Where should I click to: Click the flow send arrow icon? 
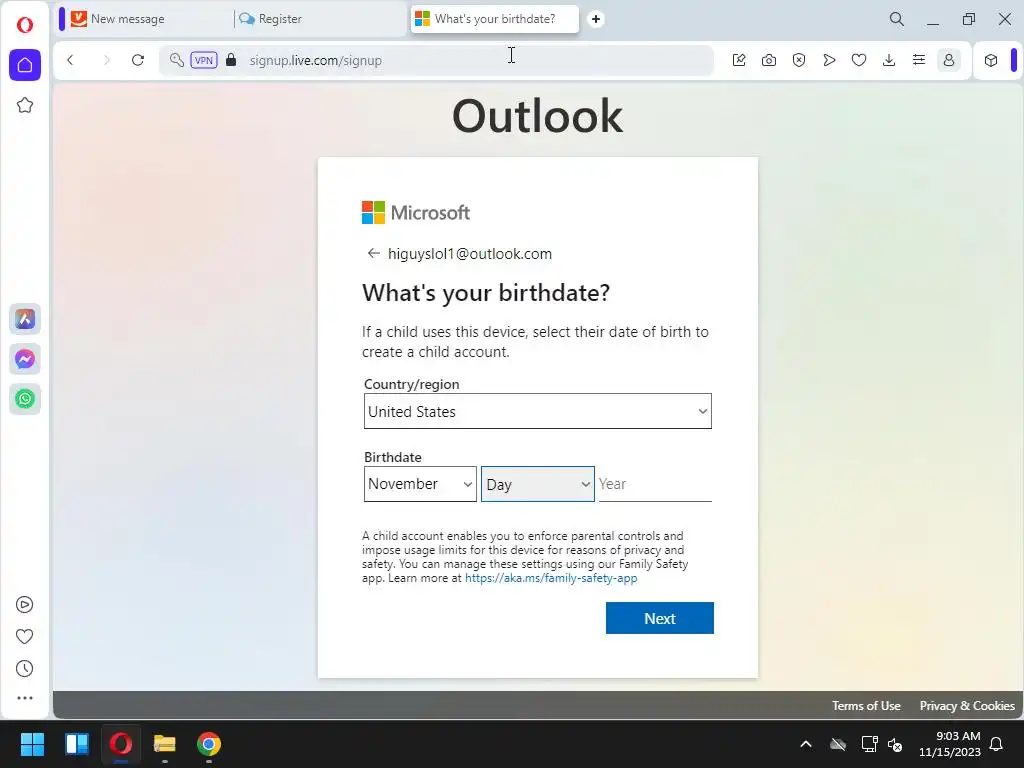click(829, 60)
